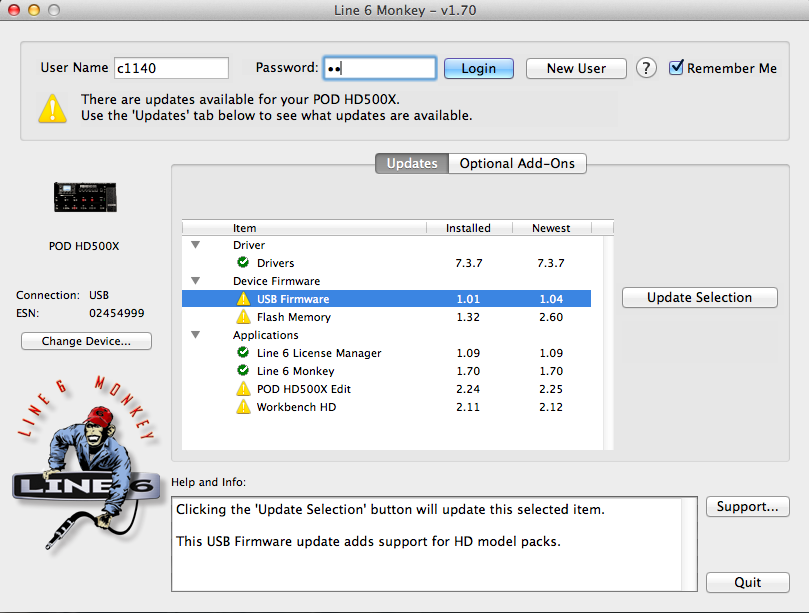The height and width of the screenshot is (613, 809).
Task: Select the Workbench HD row
Action: click(x=386, y=407)
